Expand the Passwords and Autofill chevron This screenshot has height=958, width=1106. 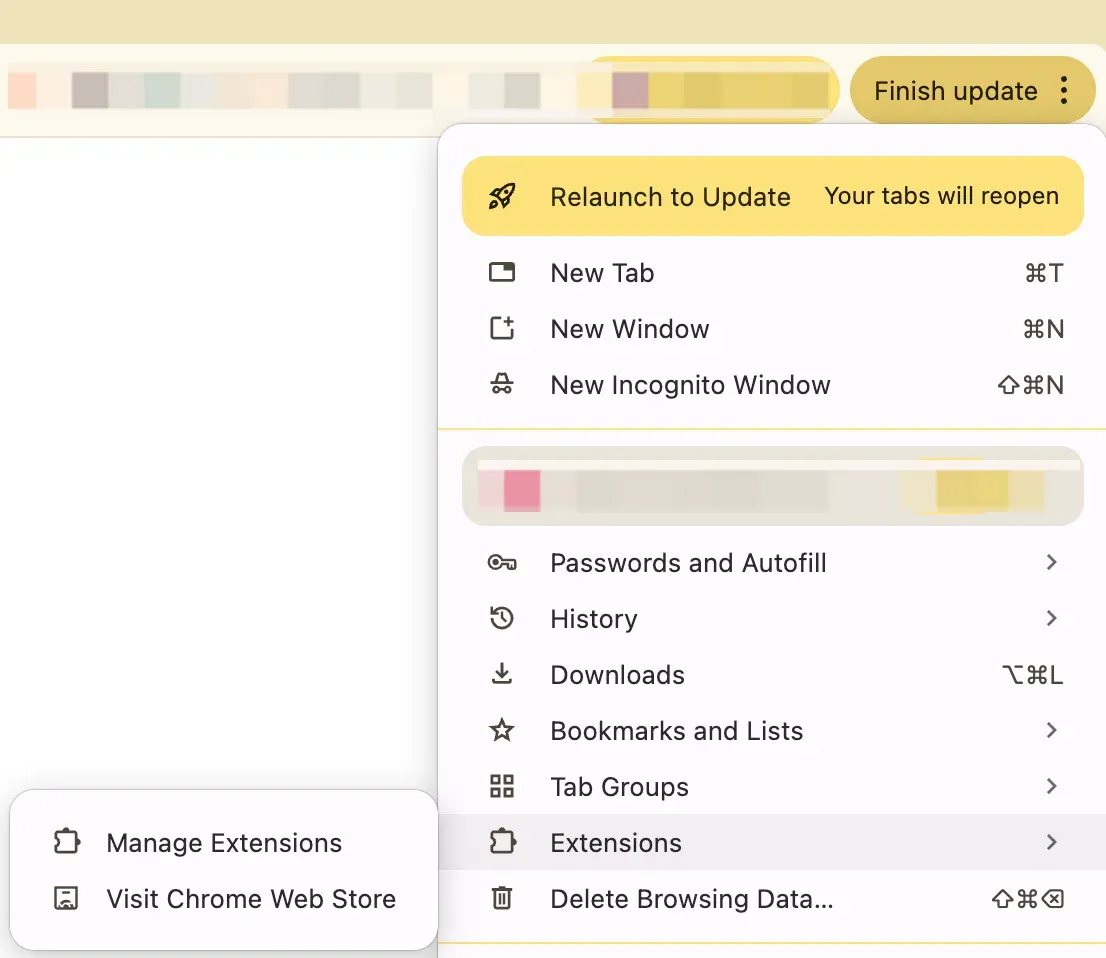click(1052, 562)
